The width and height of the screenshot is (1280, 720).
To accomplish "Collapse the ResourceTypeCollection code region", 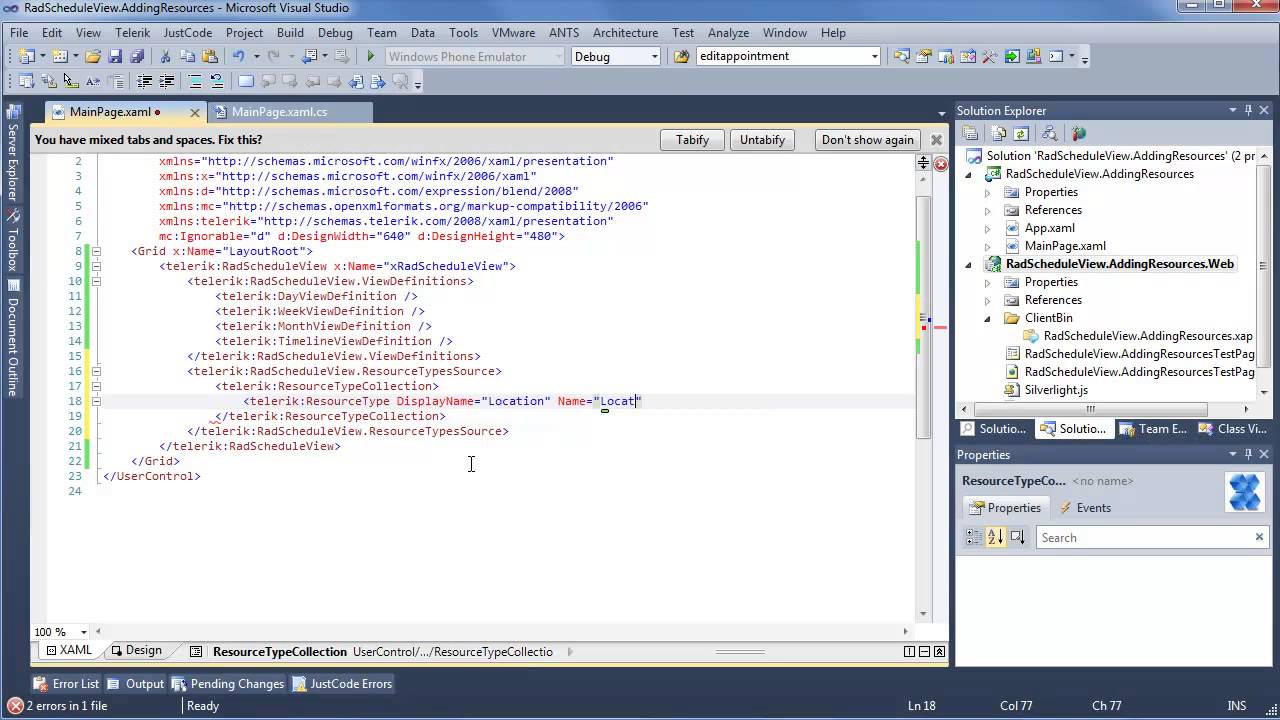I will pyautogui.click(x=97, y=386).
